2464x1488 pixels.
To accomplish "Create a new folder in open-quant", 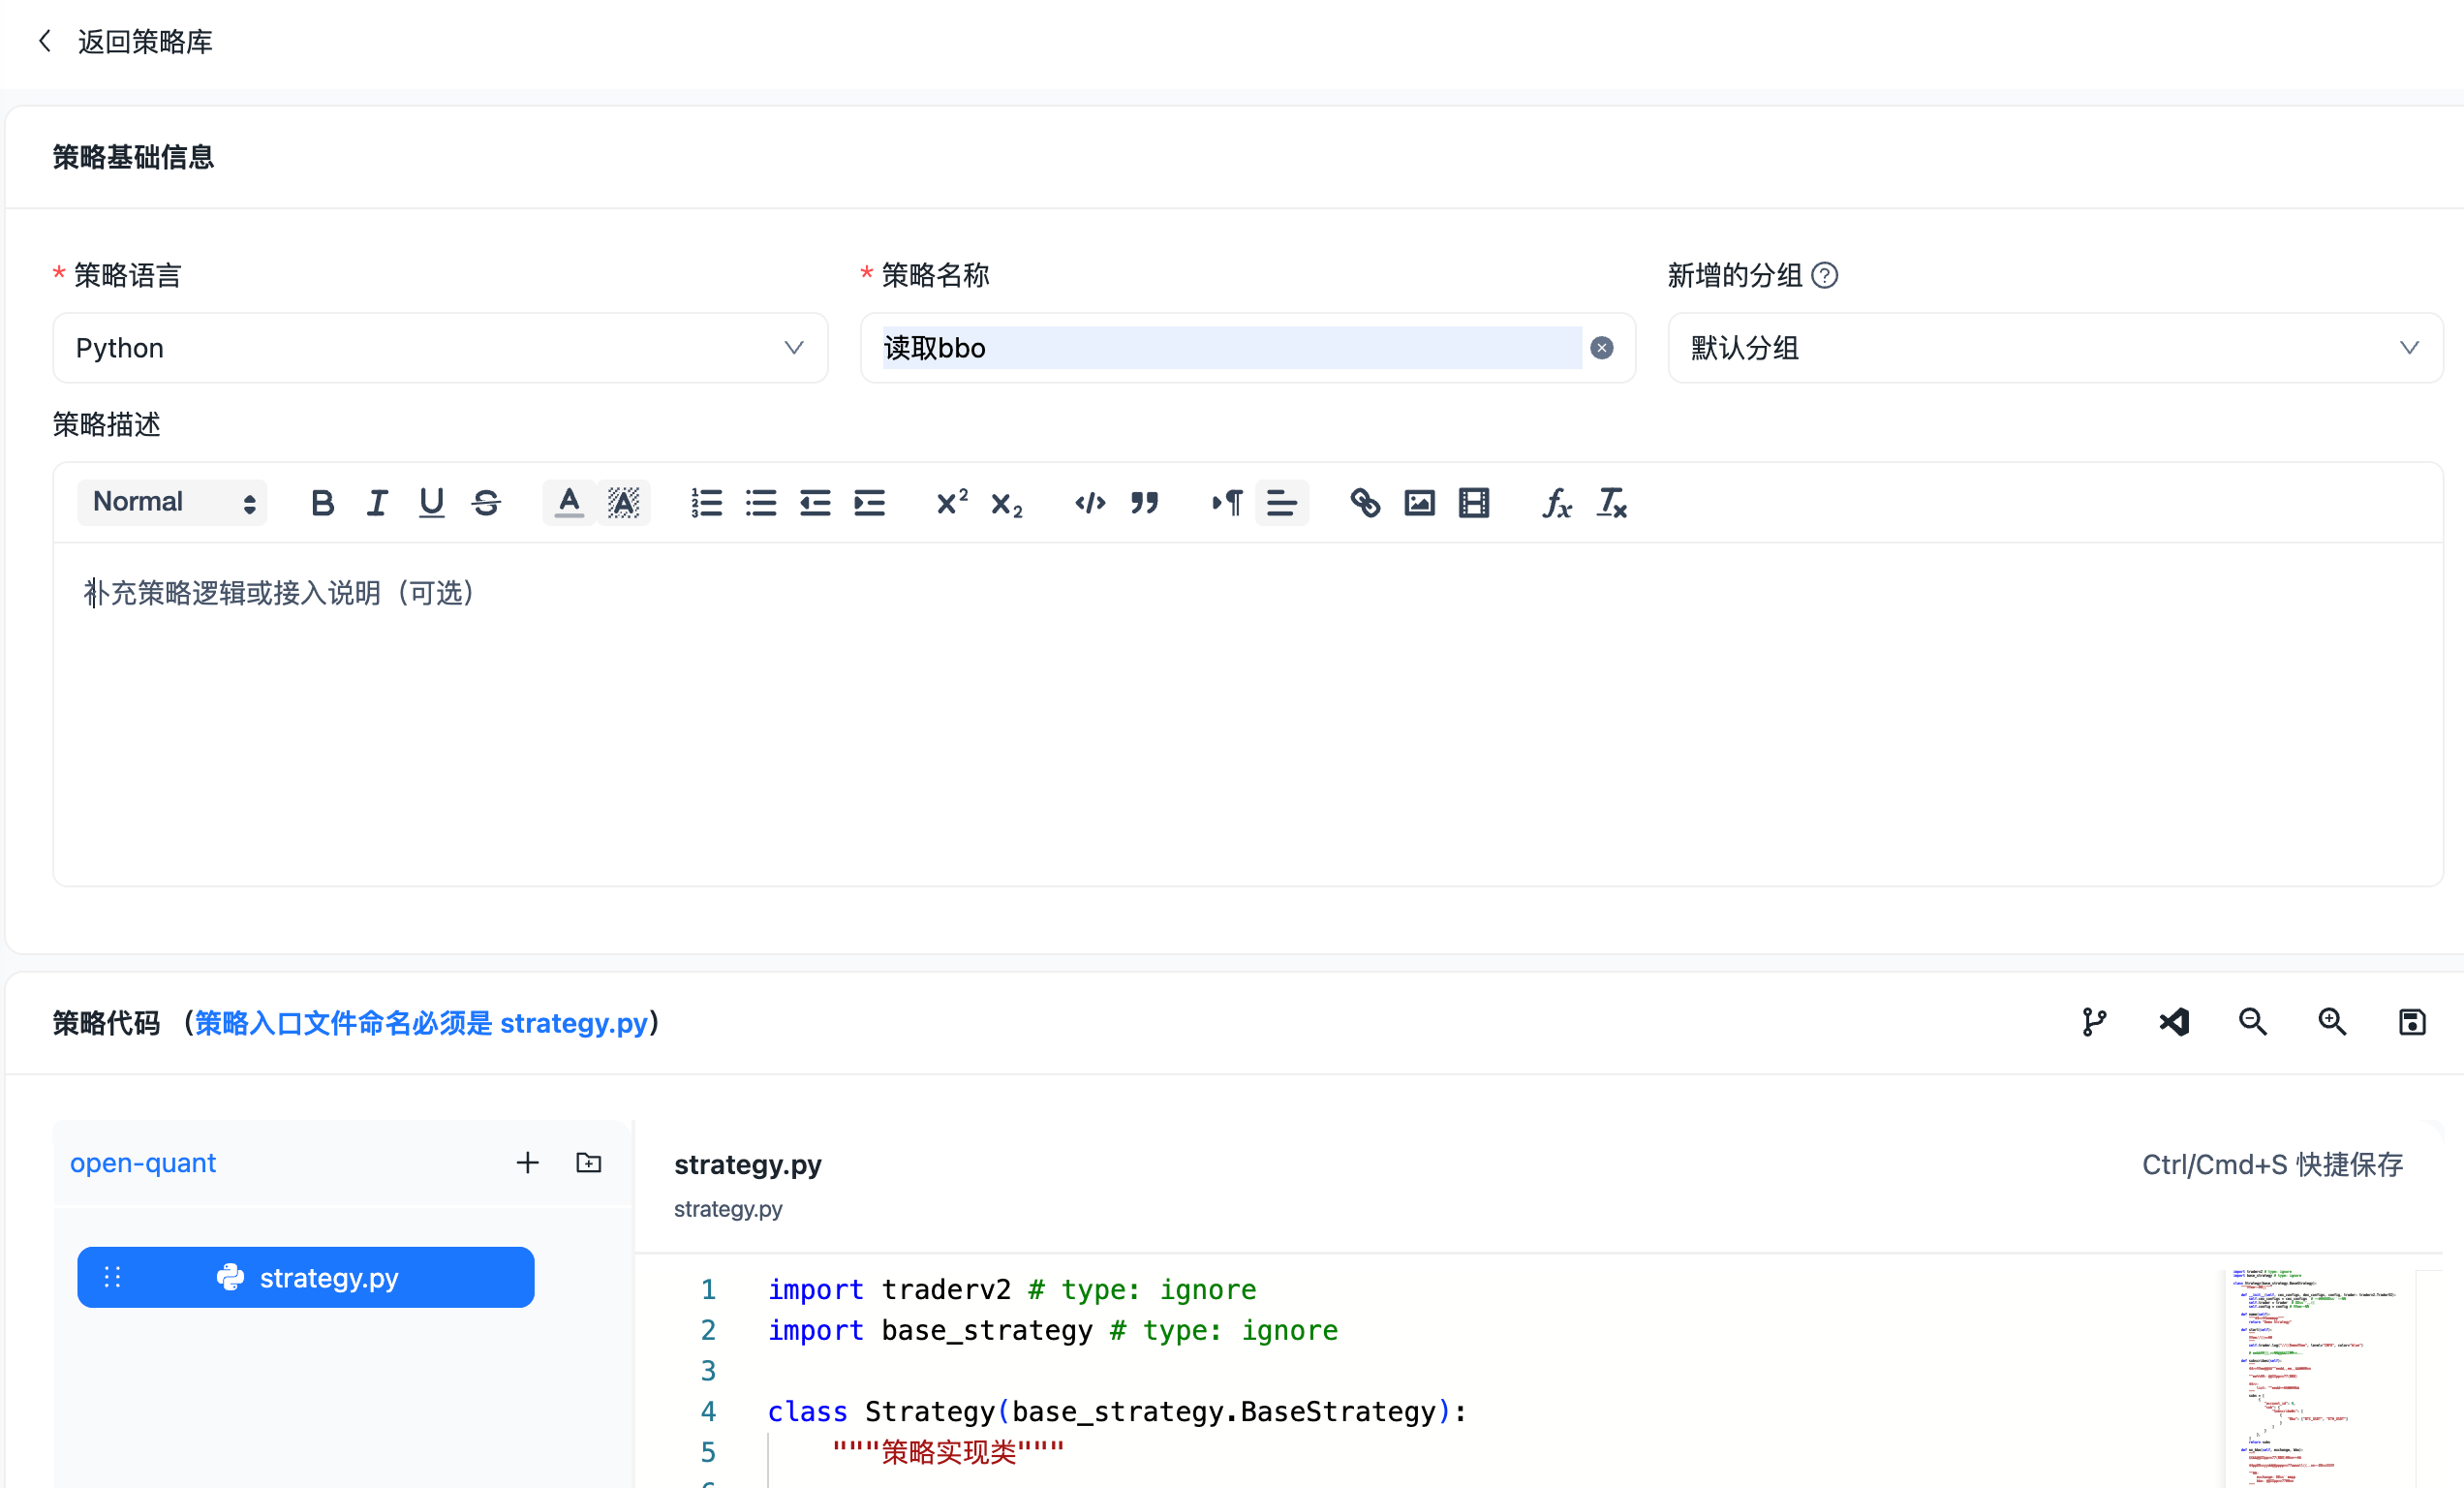I will [589, 1162].
